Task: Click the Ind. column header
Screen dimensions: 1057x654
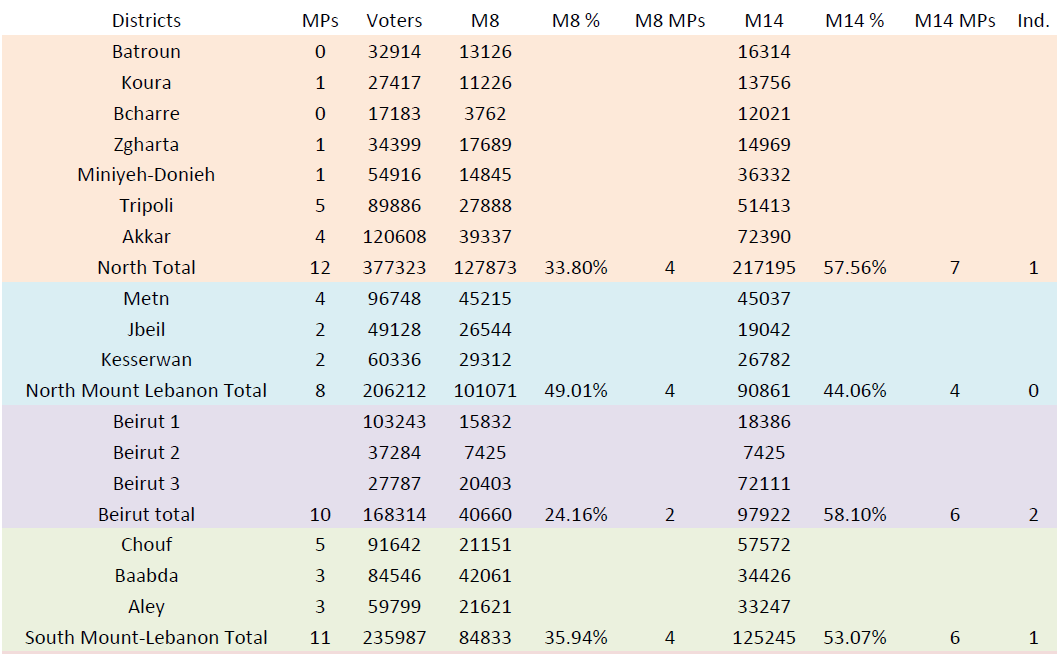Action: [1033, 20]
